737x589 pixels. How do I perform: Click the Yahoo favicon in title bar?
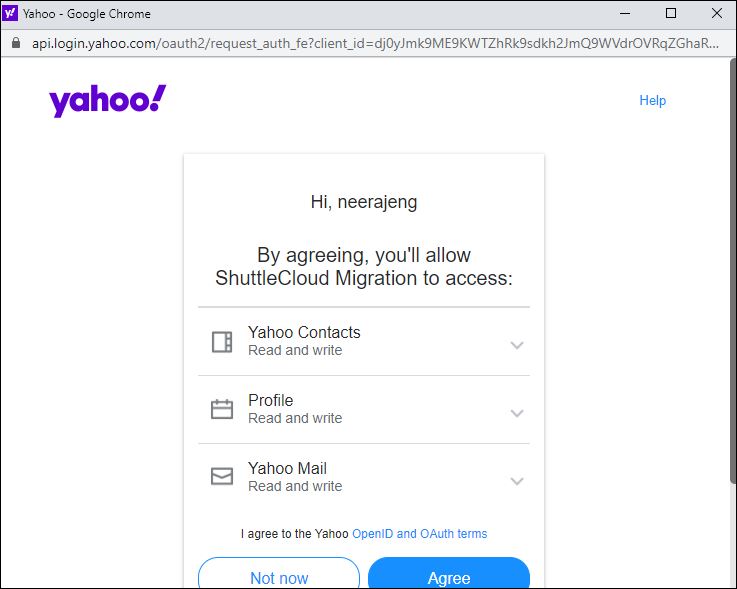tap(10, 14)
